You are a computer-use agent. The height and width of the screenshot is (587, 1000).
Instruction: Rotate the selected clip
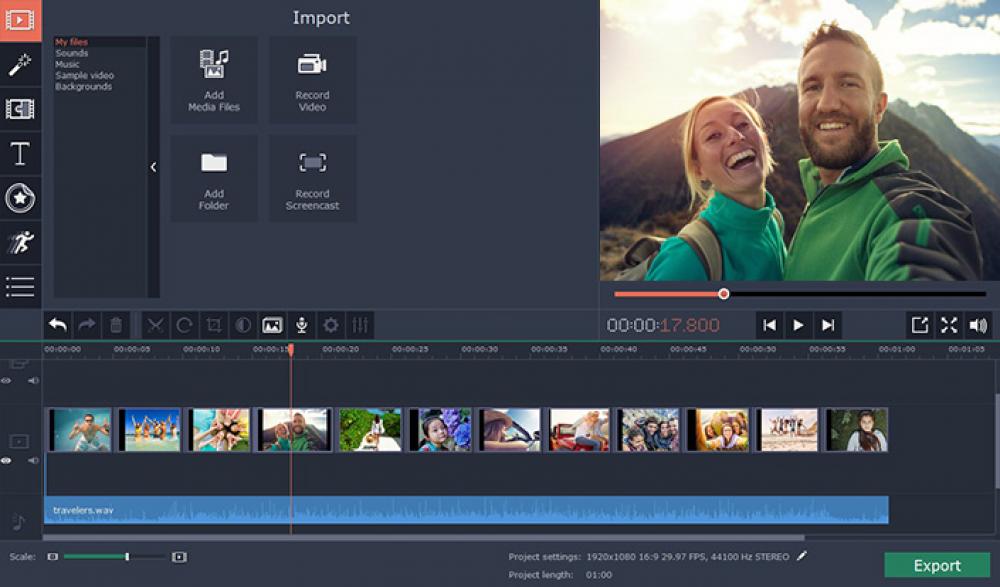(x=186, y=325)
